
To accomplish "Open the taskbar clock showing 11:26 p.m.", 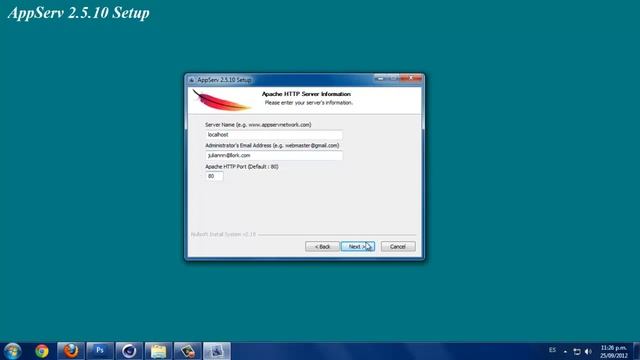I will [613, 351].
